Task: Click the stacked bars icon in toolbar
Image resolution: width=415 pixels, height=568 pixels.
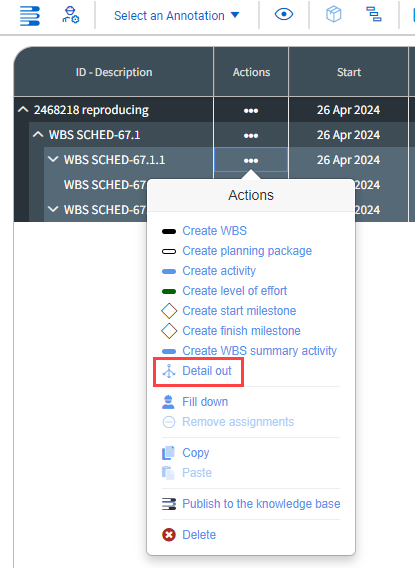Action: [30, 16]
